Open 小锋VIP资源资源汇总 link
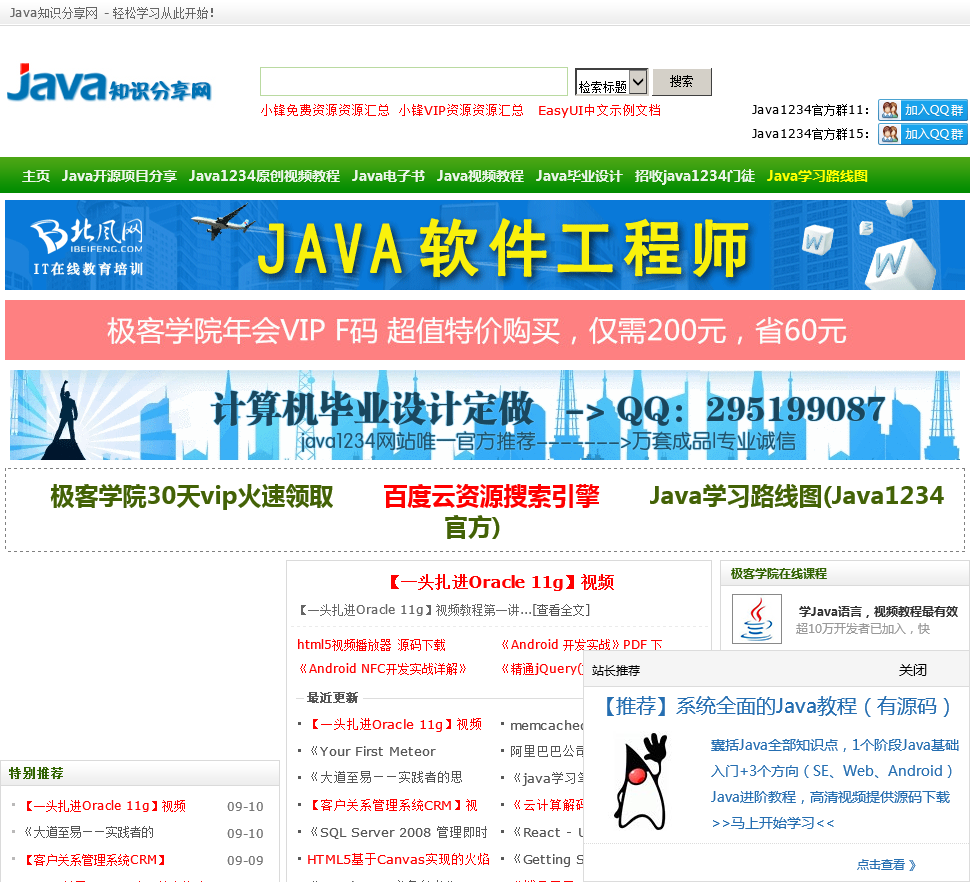This screenshot has width=970, height=882. click(461, 110)
